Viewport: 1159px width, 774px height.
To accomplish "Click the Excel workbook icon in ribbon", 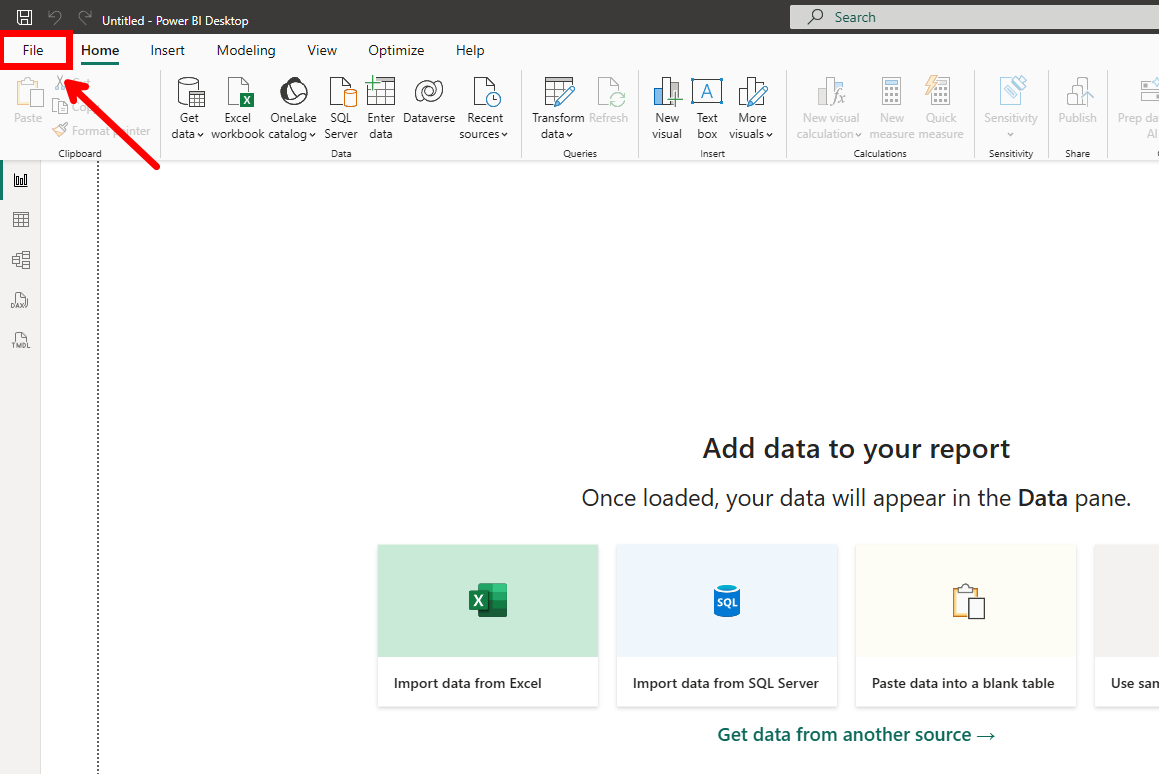I will click(x=238, y=93).
